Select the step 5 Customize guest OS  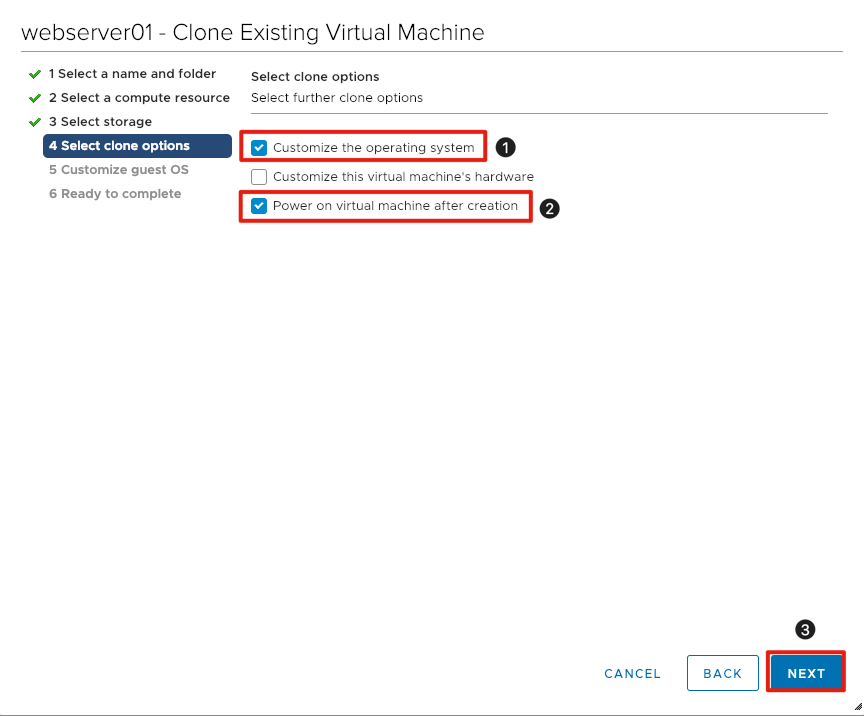pos(118,169)
